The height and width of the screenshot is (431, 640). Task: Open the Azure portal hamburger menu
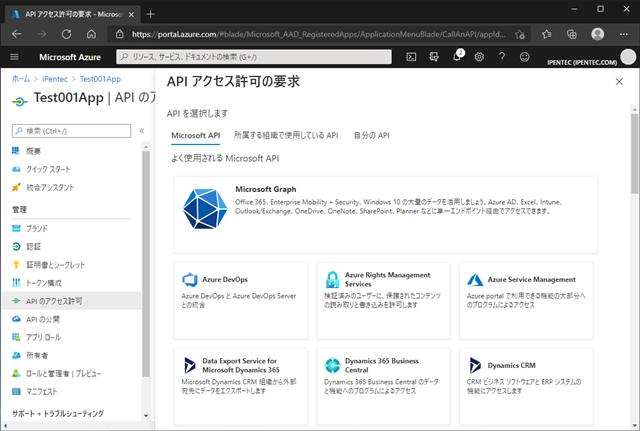(x=14, y=57)
